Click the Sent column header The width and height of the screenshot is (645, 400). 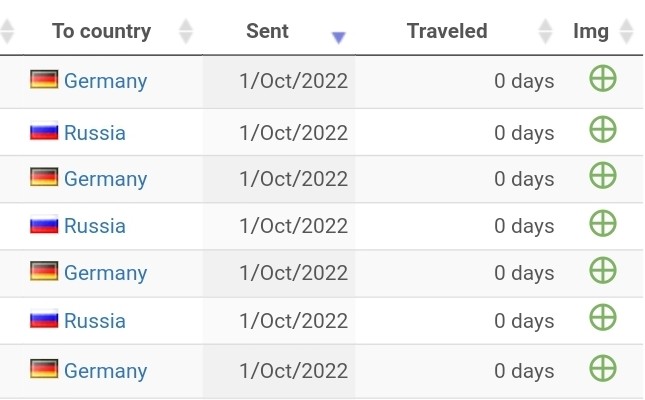tap(267, 31)
